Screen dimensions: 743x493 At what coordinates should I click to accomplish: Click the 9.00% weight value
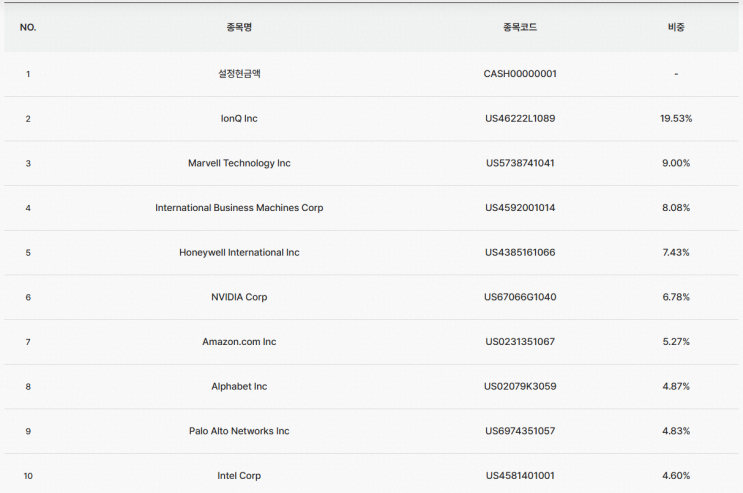[676, 163]
